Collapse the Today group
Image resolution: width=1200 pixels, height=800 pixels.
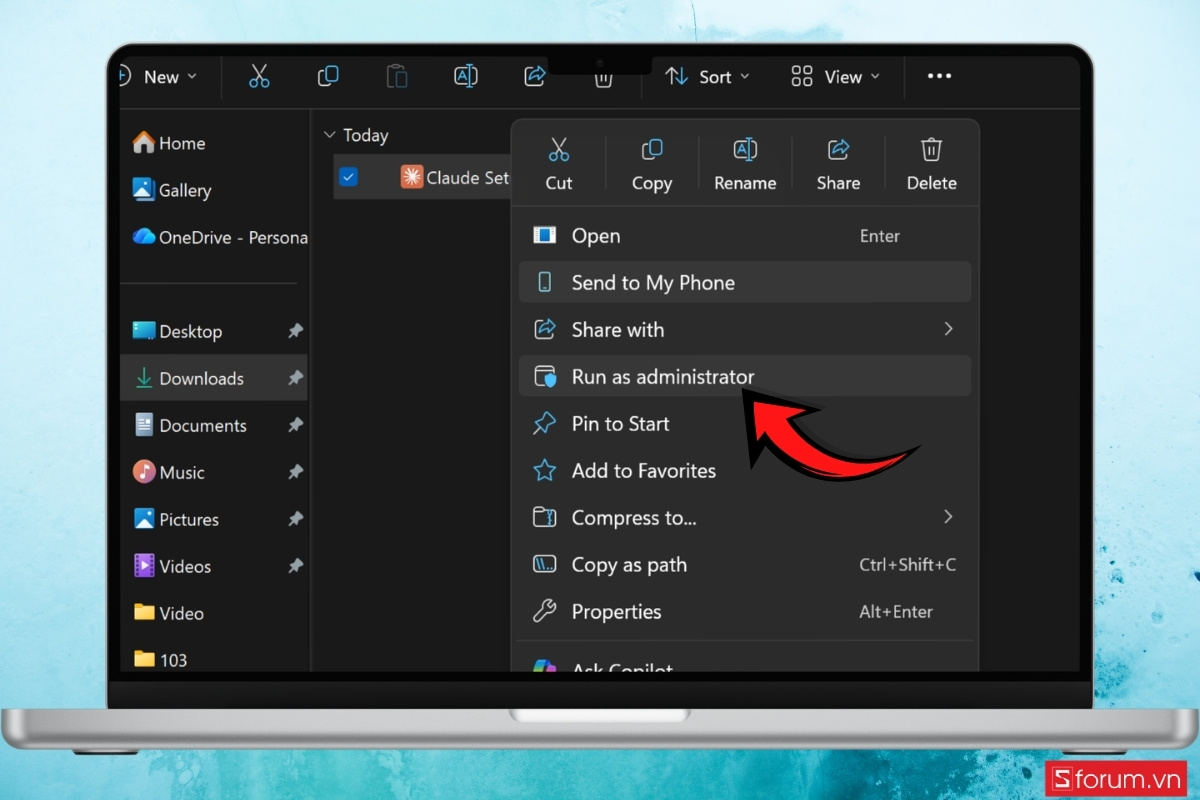pyautogui.click(x=329, y=135)
